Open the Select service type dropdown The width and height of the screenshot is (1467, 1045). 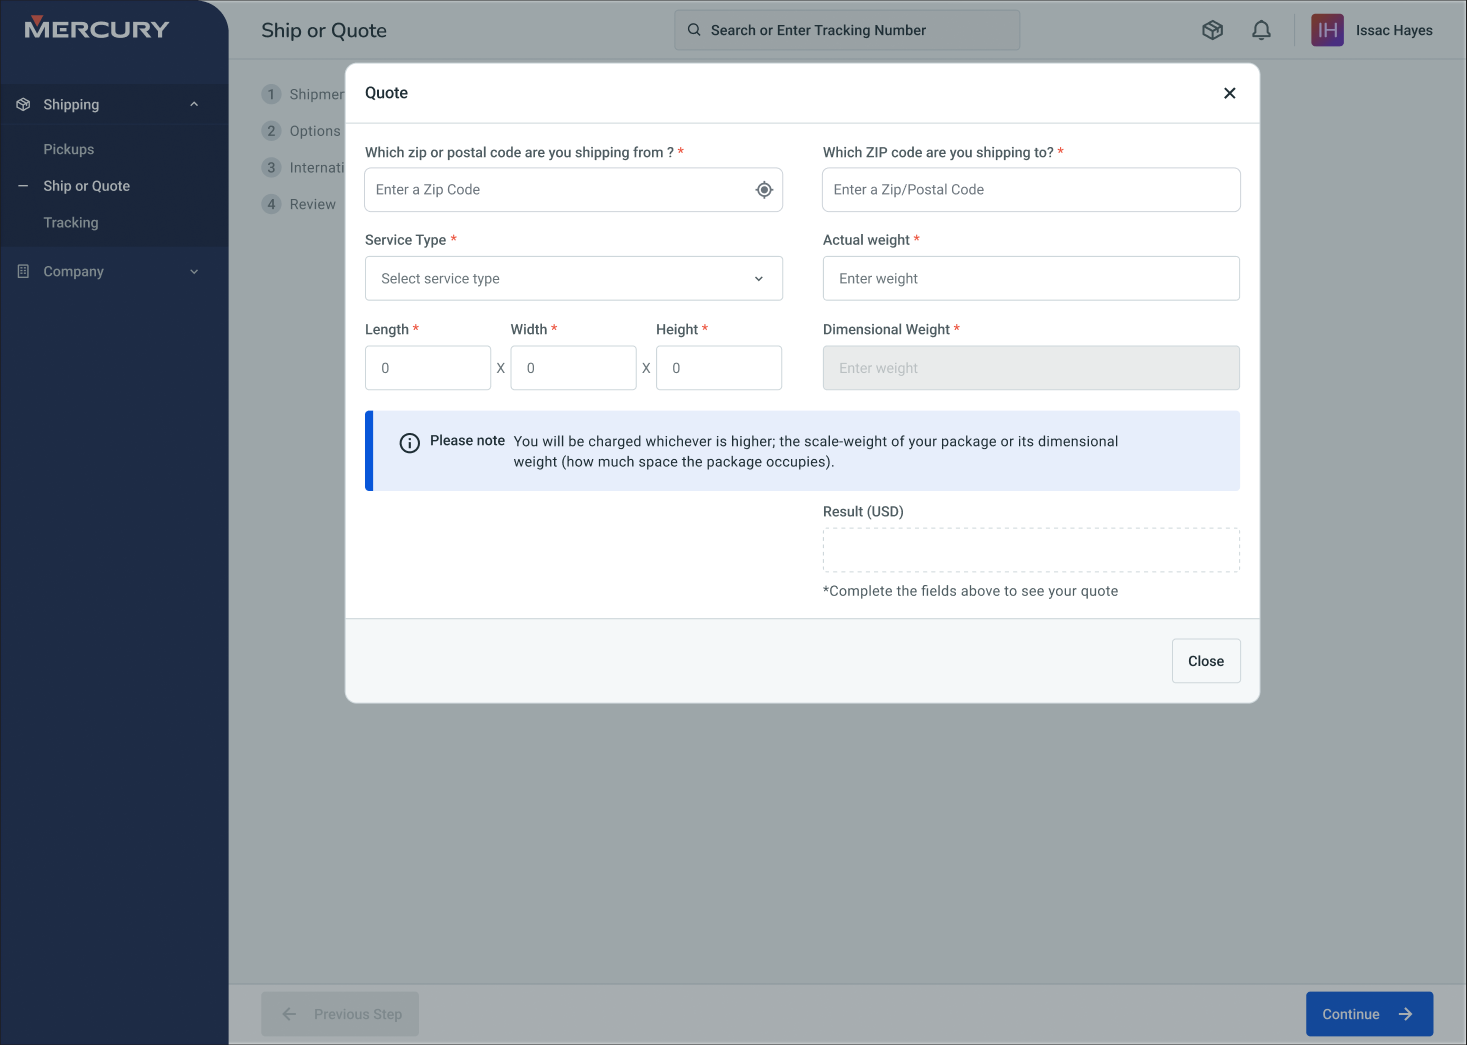click(574, 278)
